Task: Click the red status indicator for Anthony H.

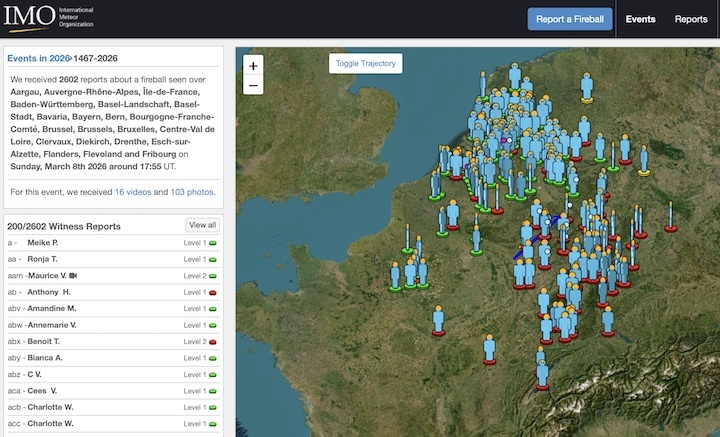Action: (214, 292)
